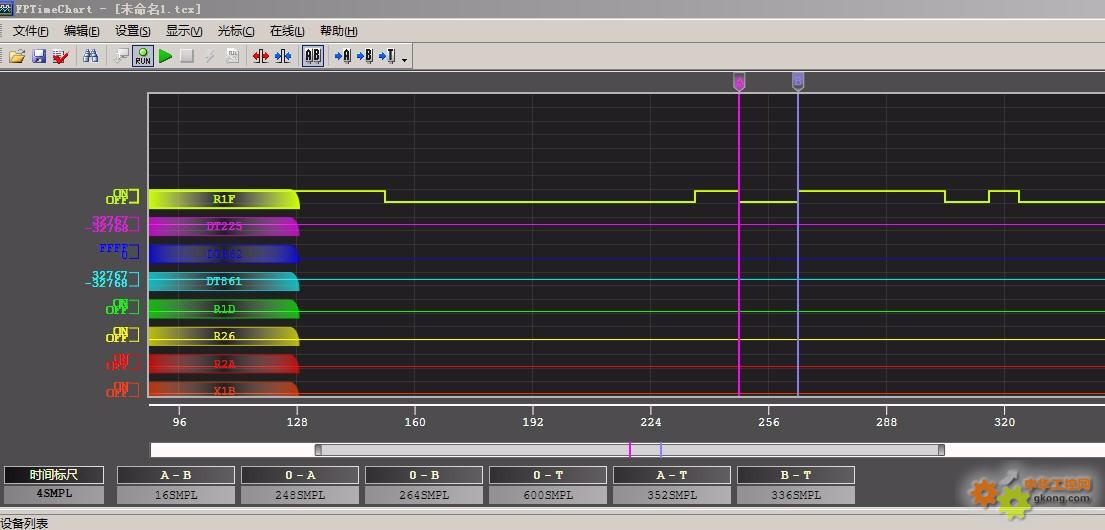Viewport: 1105px width, 530px height.
Task: Jump to cursor B toolbar icon
Action: click(364, 56)
